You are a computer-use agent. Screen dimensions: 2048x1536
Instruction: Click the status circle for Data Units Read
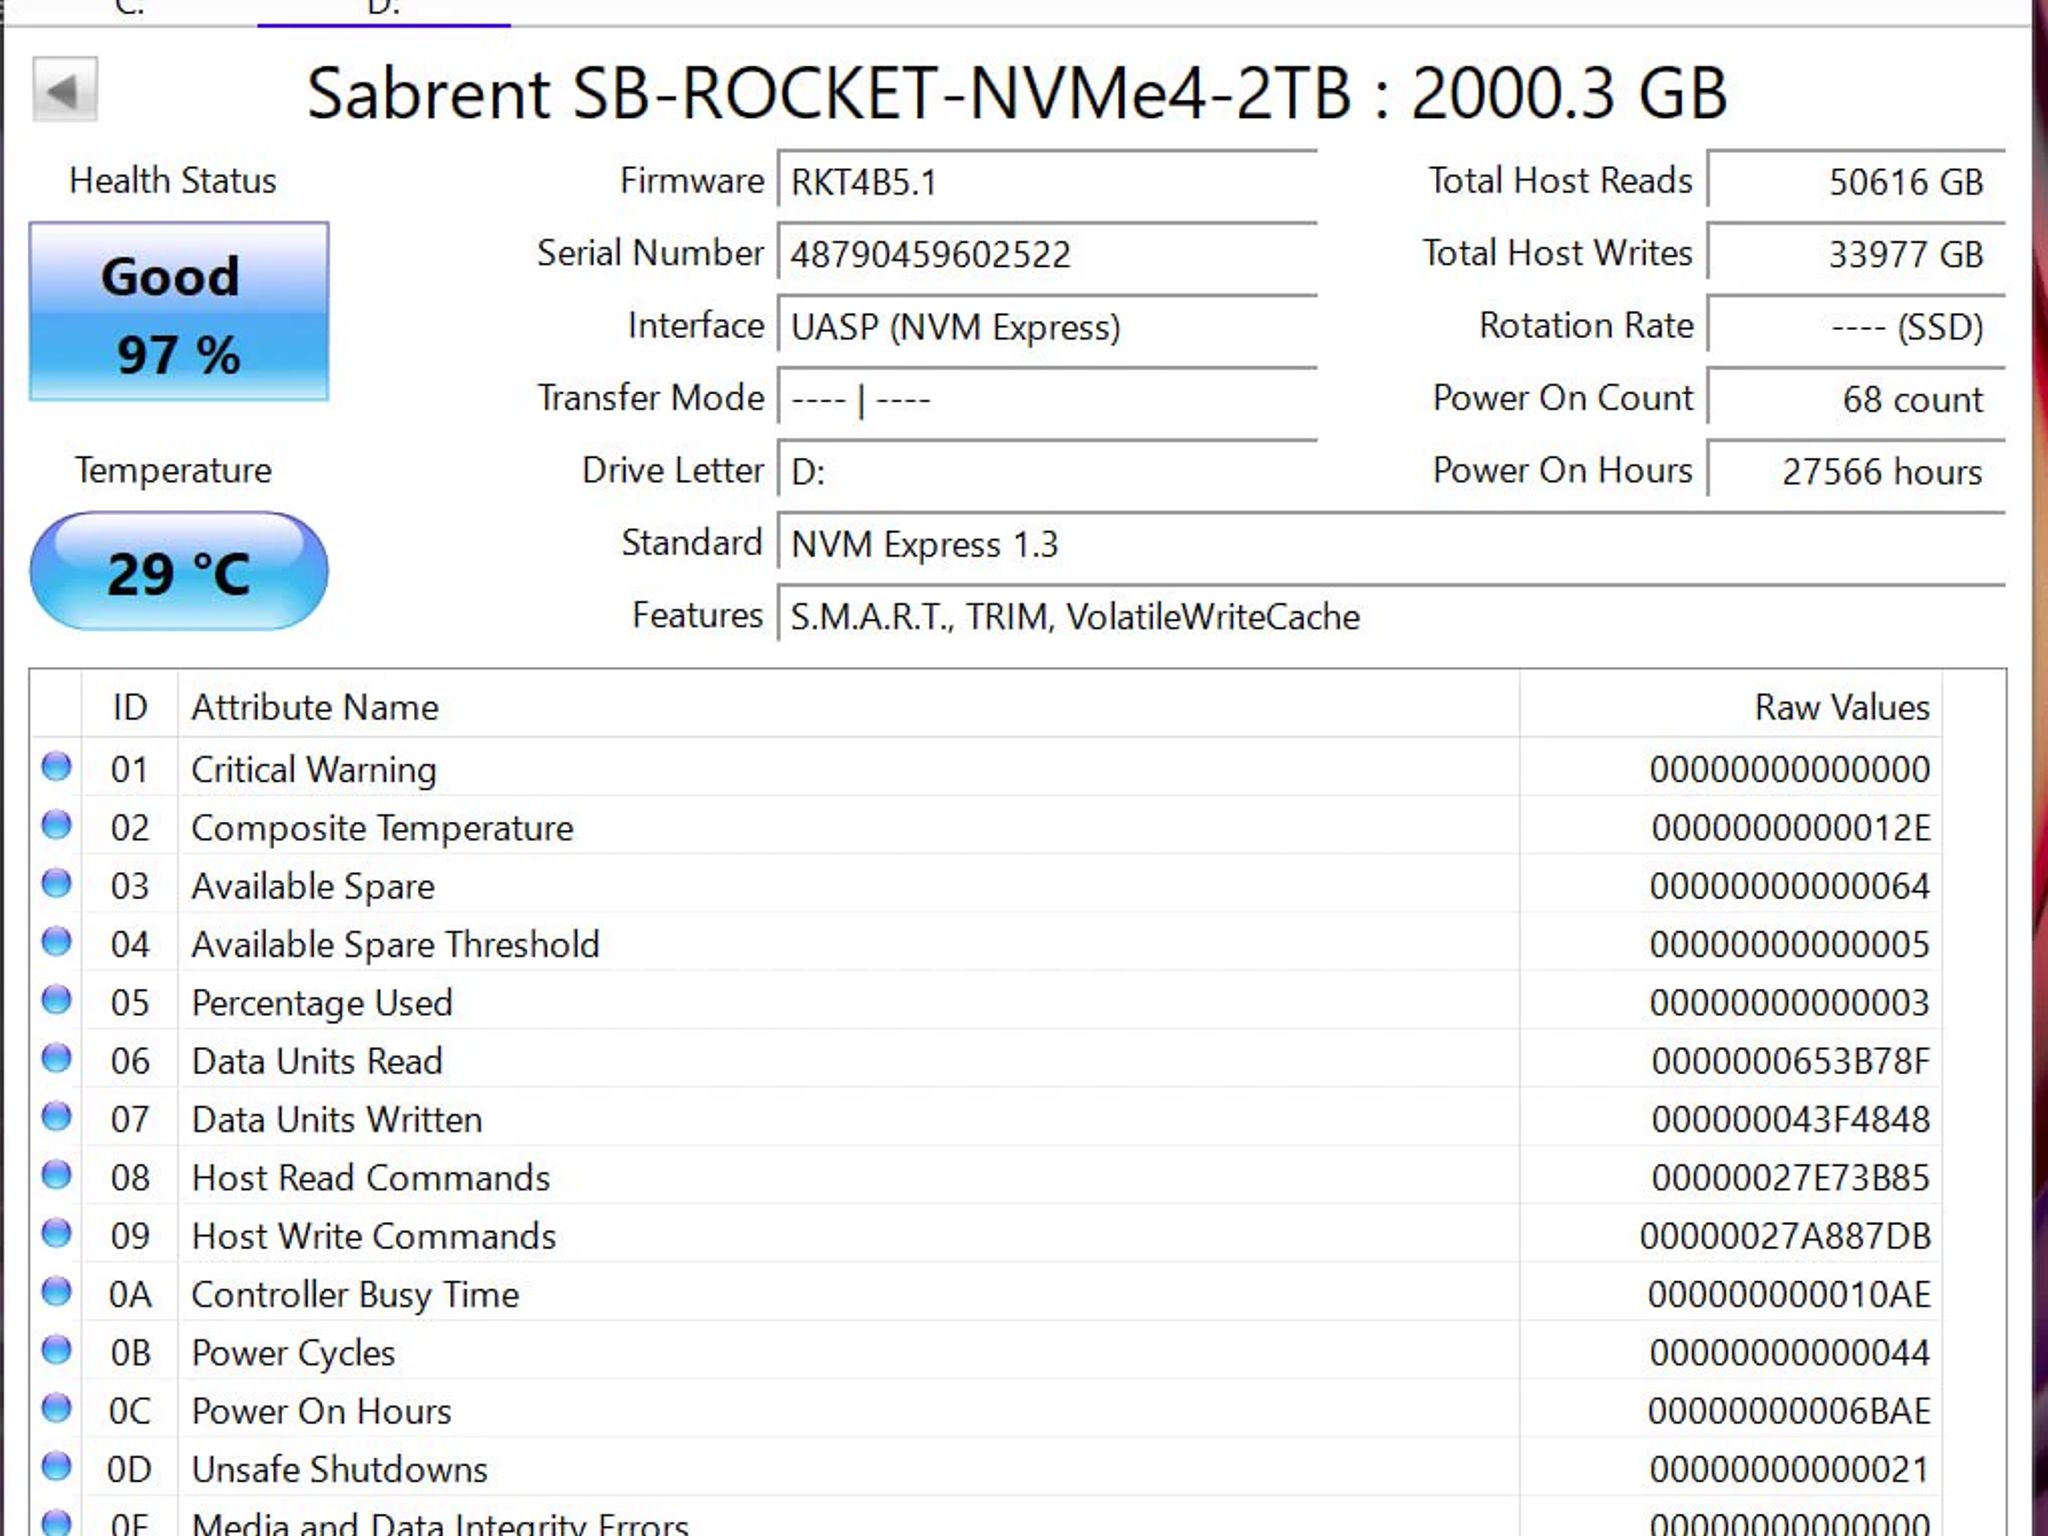click(57, 1058)
